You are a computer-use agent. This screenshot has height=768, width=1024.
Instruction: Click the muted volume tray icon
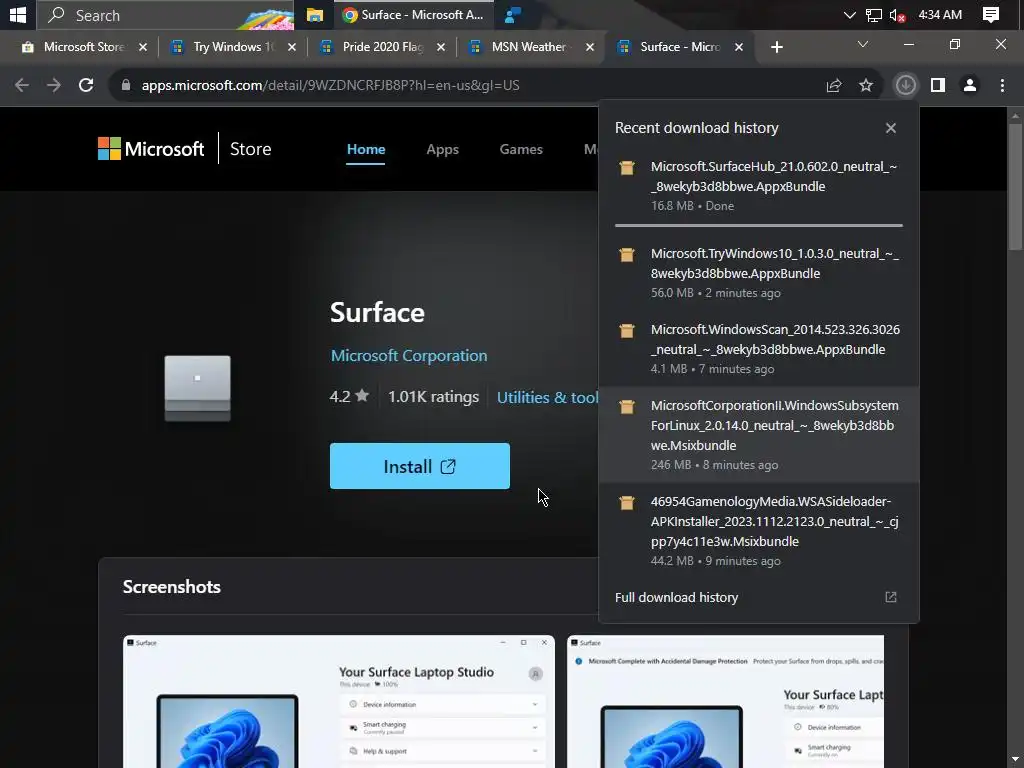pos(898,14)
